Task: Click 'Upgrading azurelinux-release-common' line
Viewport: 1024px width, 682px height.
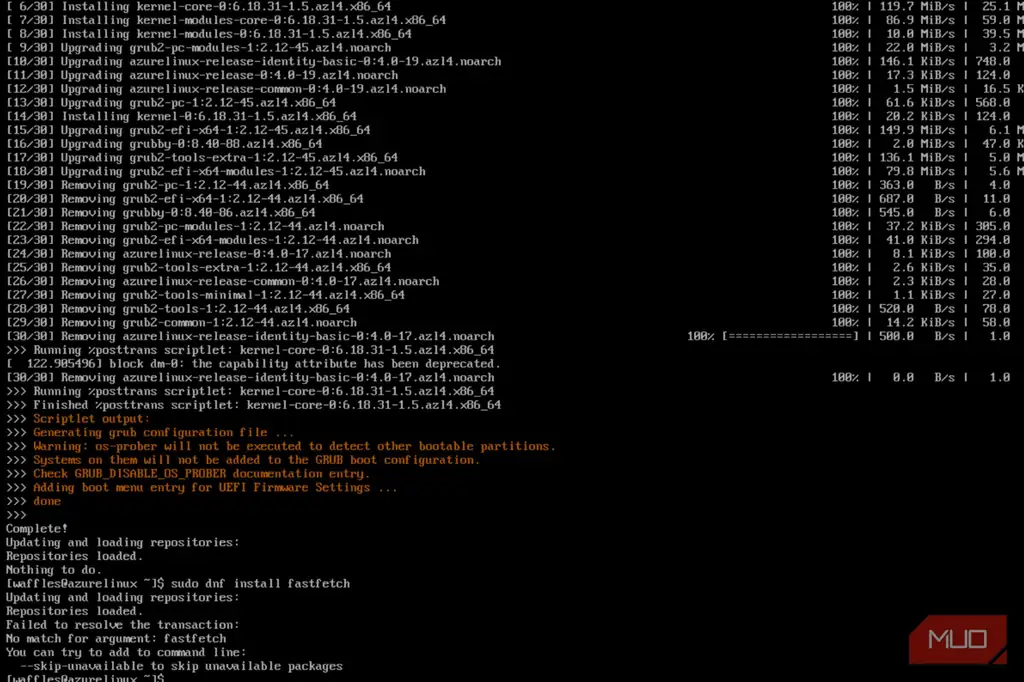Action: pos(226,89)
